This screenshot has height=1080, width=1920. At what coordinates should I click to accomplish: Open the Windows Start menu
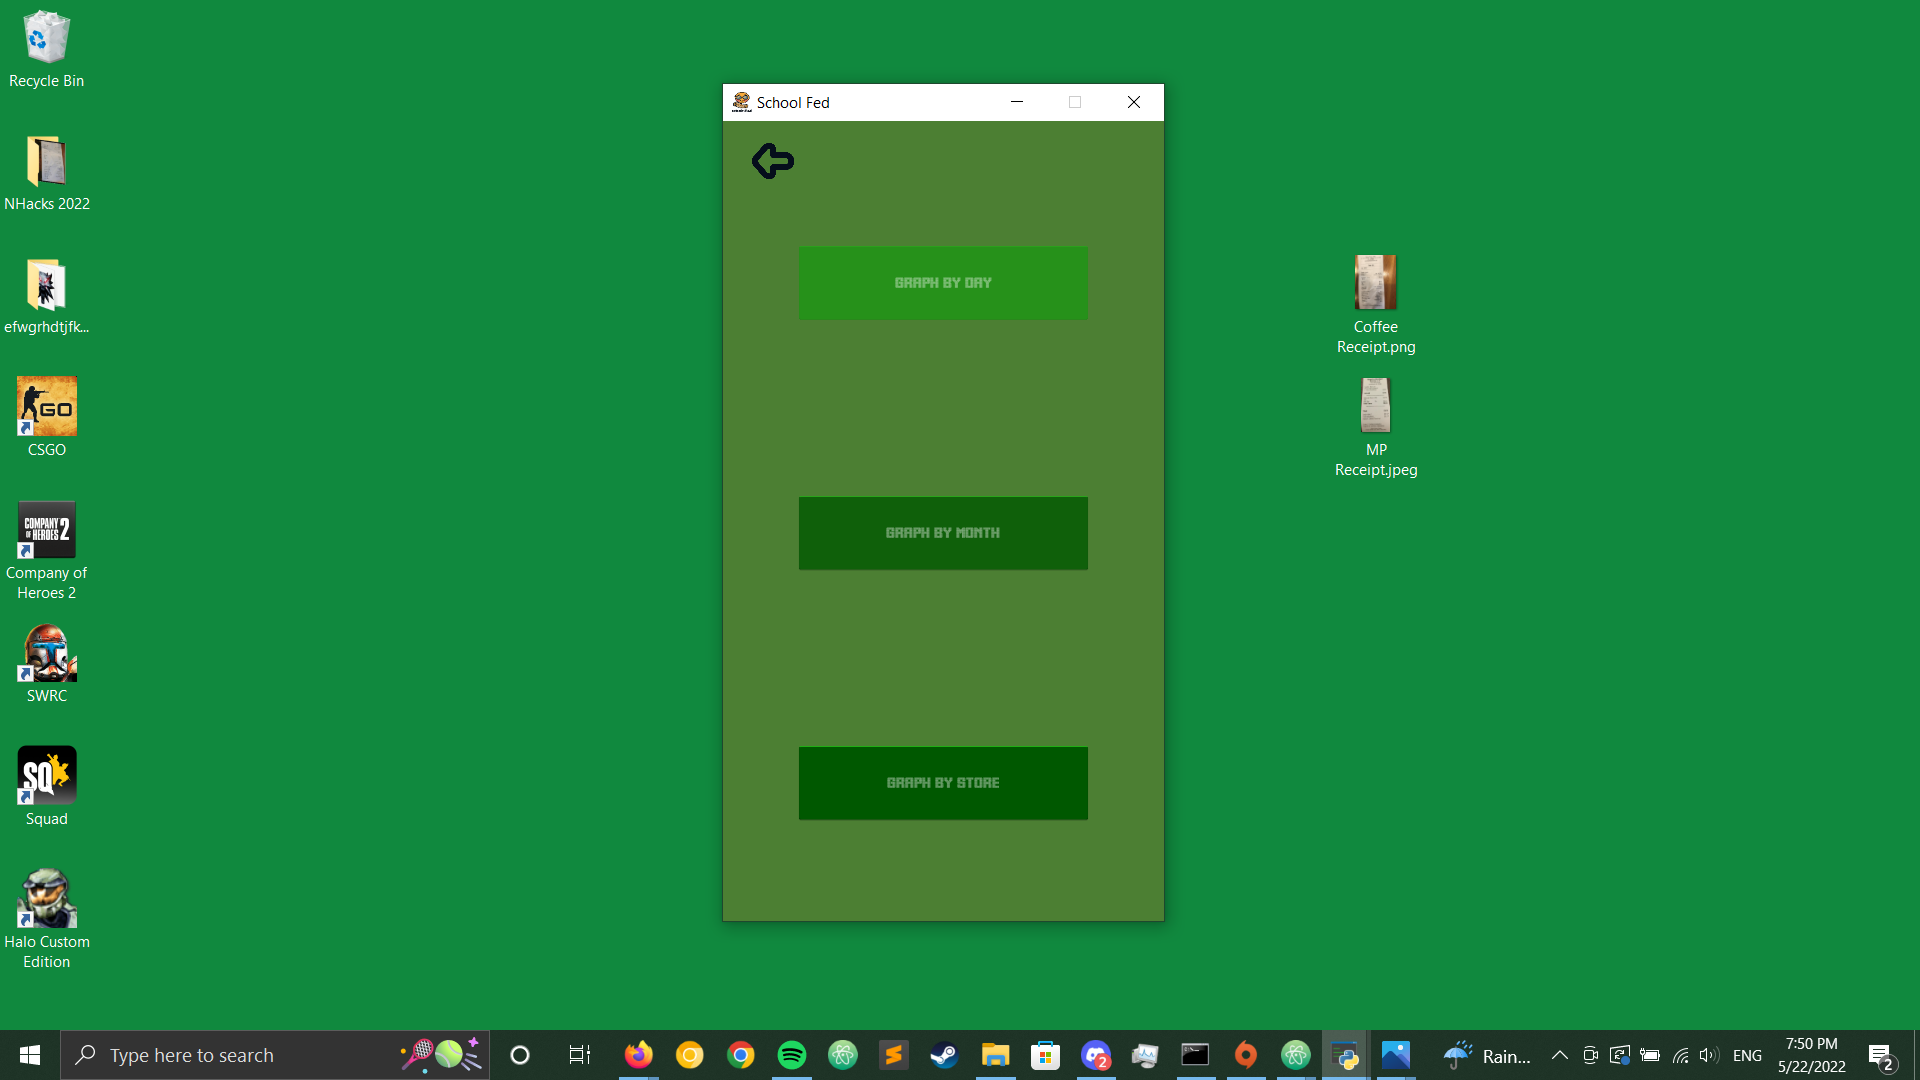click(30, 1055)
